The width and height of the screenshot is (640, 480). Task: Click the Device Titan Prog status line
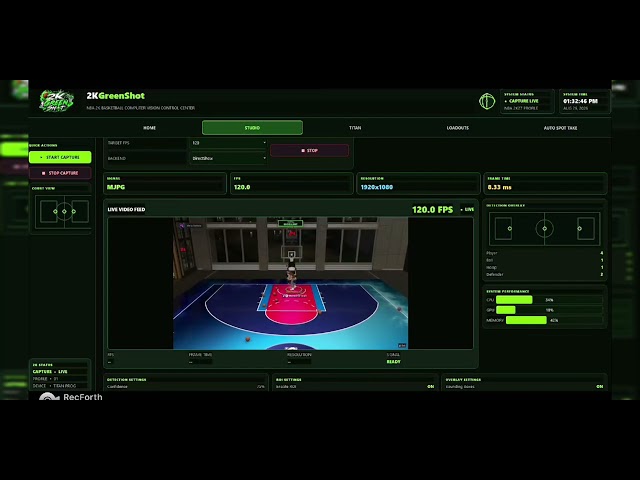(x=54, y=386)
